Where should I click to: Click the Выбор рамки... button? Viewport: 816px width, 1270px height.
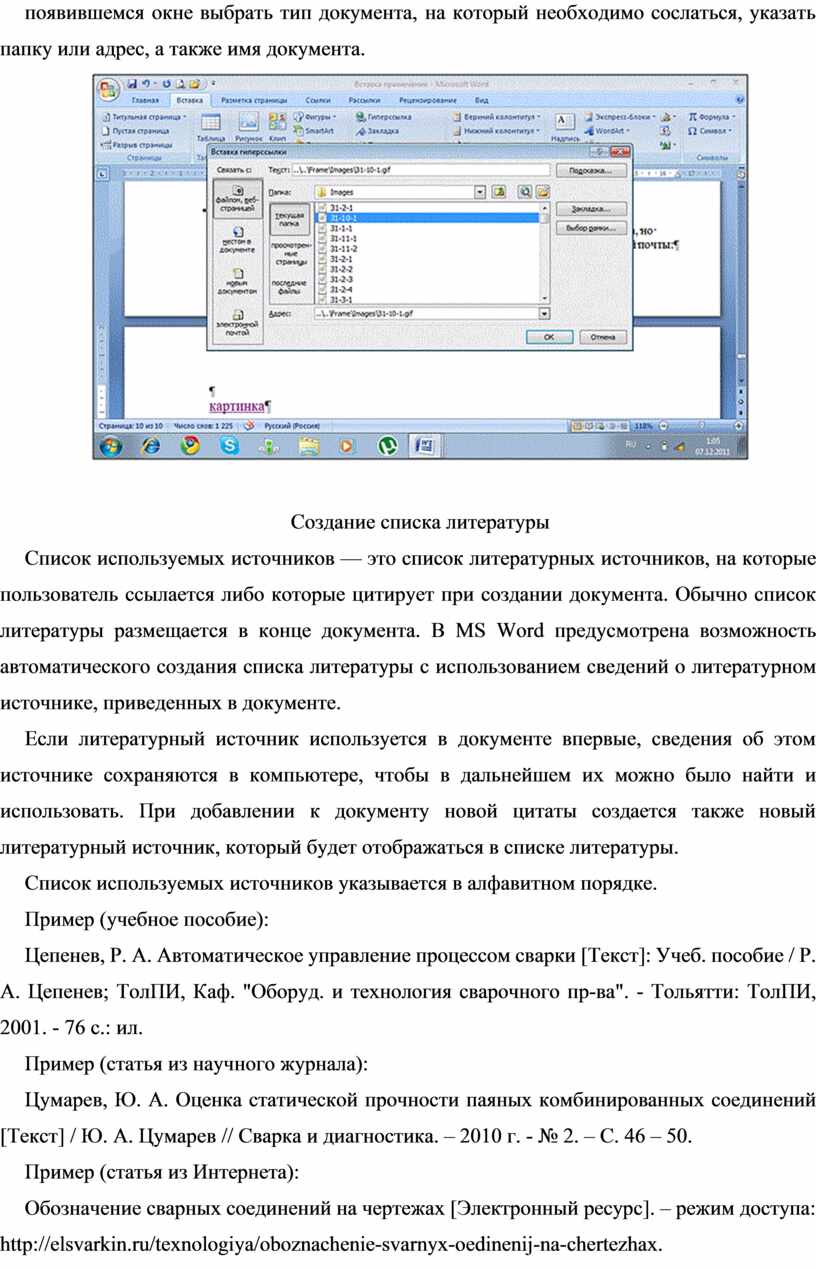coord(591,228)
